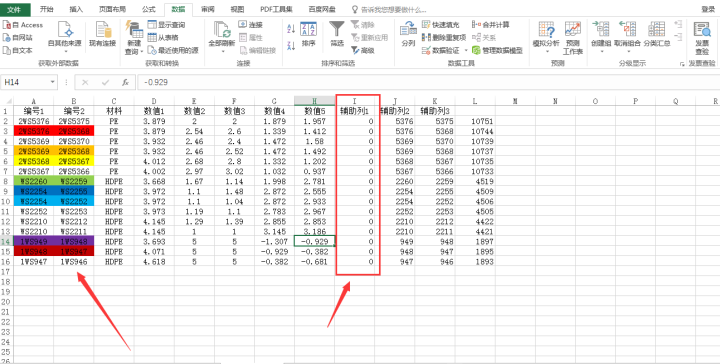
Task: Click the 快速填充 flash fill icon
Action: (x=426, y=25)
